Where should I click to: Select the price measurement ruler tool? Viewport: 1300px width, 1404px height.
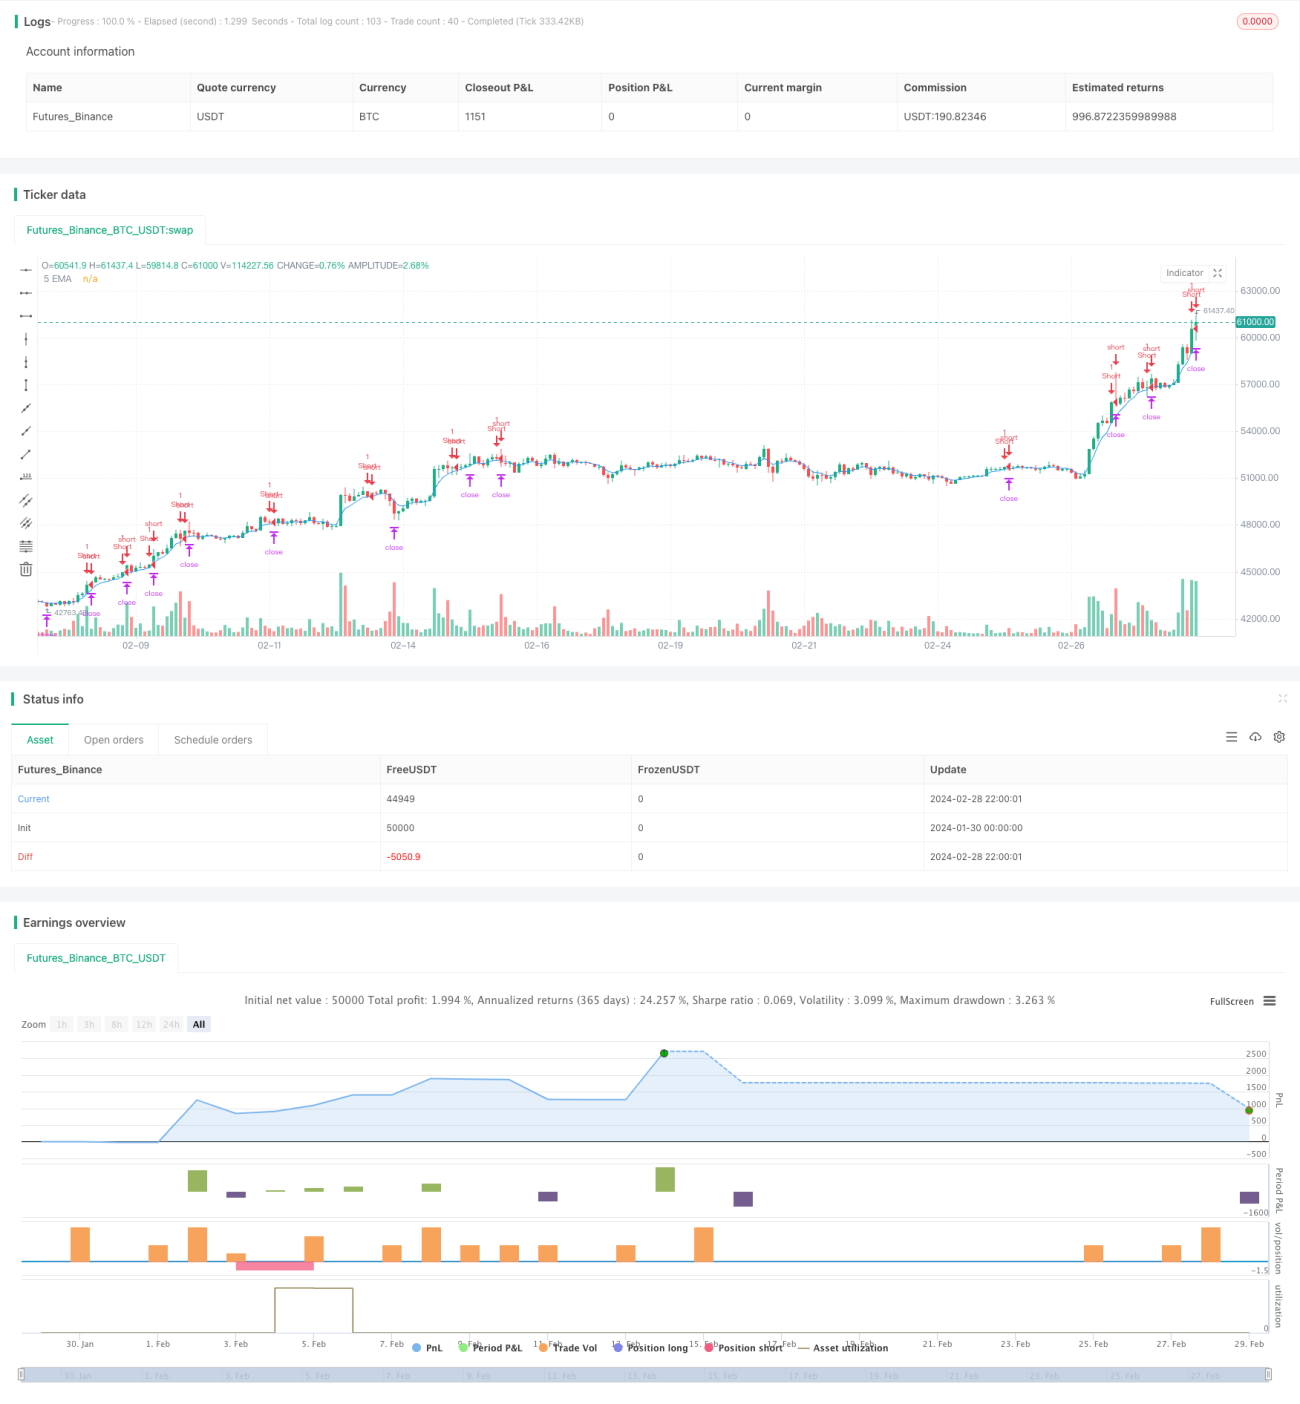click(26, 385)
